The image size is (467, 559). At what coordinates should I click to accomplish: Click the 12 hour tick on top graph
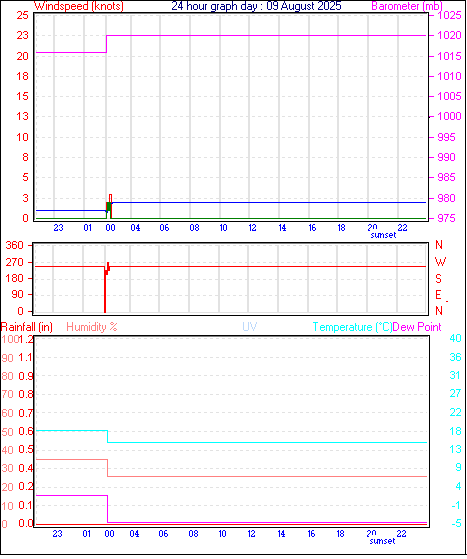pos(252,227)
